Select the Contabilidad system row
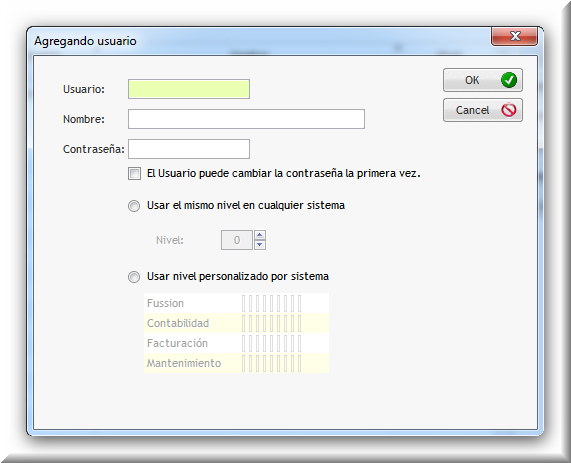The height and width of the screenshot is (463, 571). 236,323
